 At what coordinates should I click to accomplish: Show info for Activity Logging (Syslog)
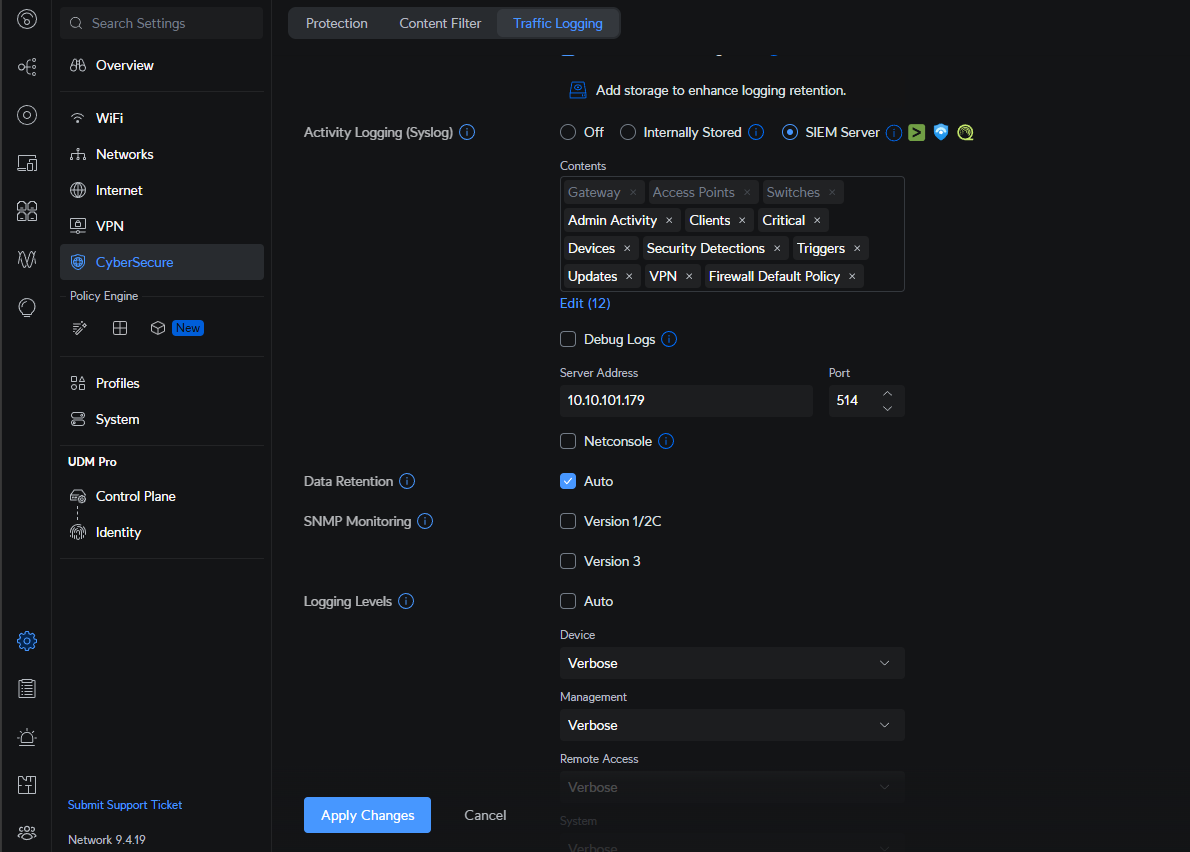(468, 132)
